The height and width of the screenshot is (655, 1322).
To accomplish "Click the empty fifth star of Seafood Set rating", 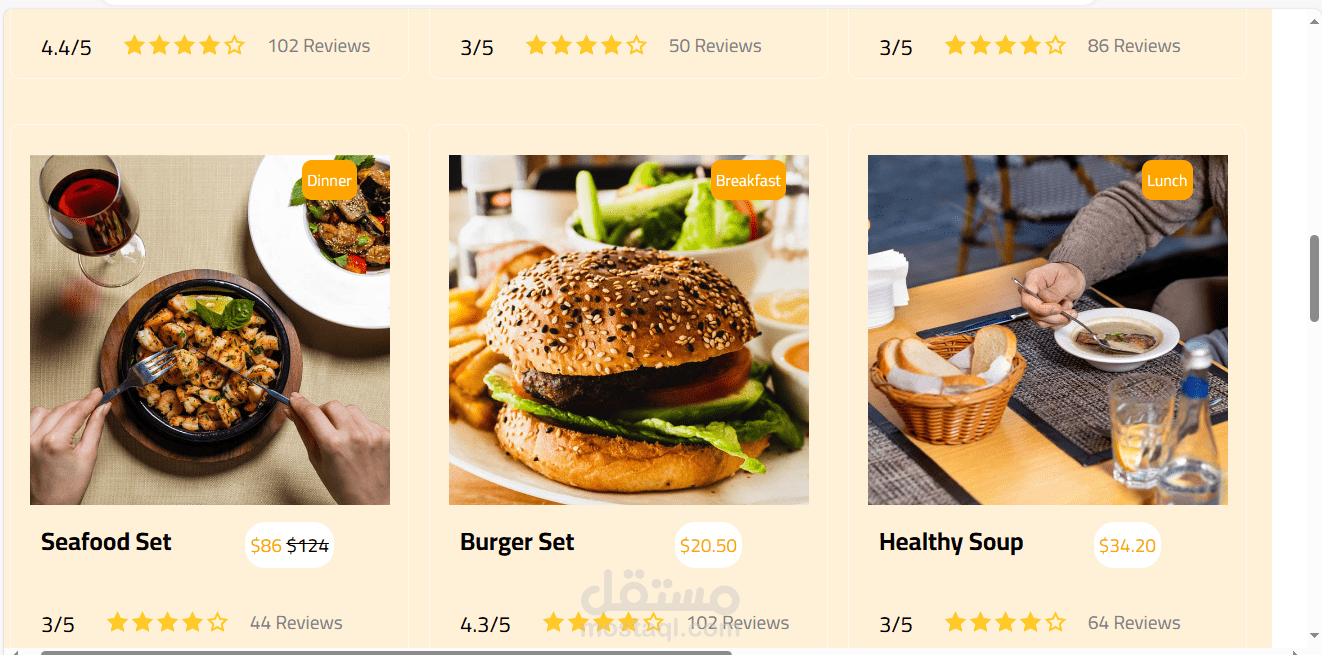I will tap(217, 622).
